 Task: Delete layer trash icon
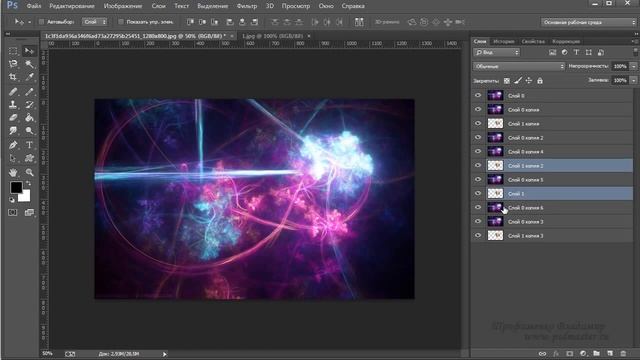(x=623, y=353)
